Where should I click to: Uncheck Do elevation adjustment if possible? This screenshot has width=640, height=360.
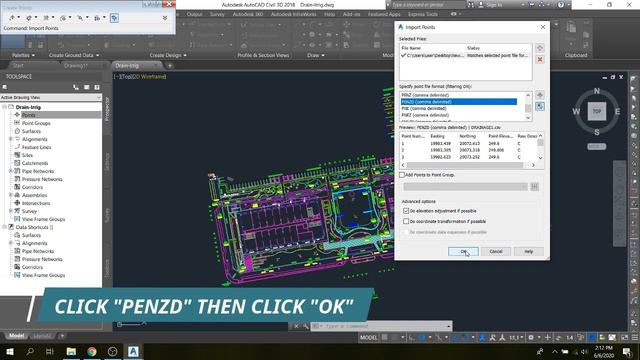pyautogui.click(x=406, y=211)
